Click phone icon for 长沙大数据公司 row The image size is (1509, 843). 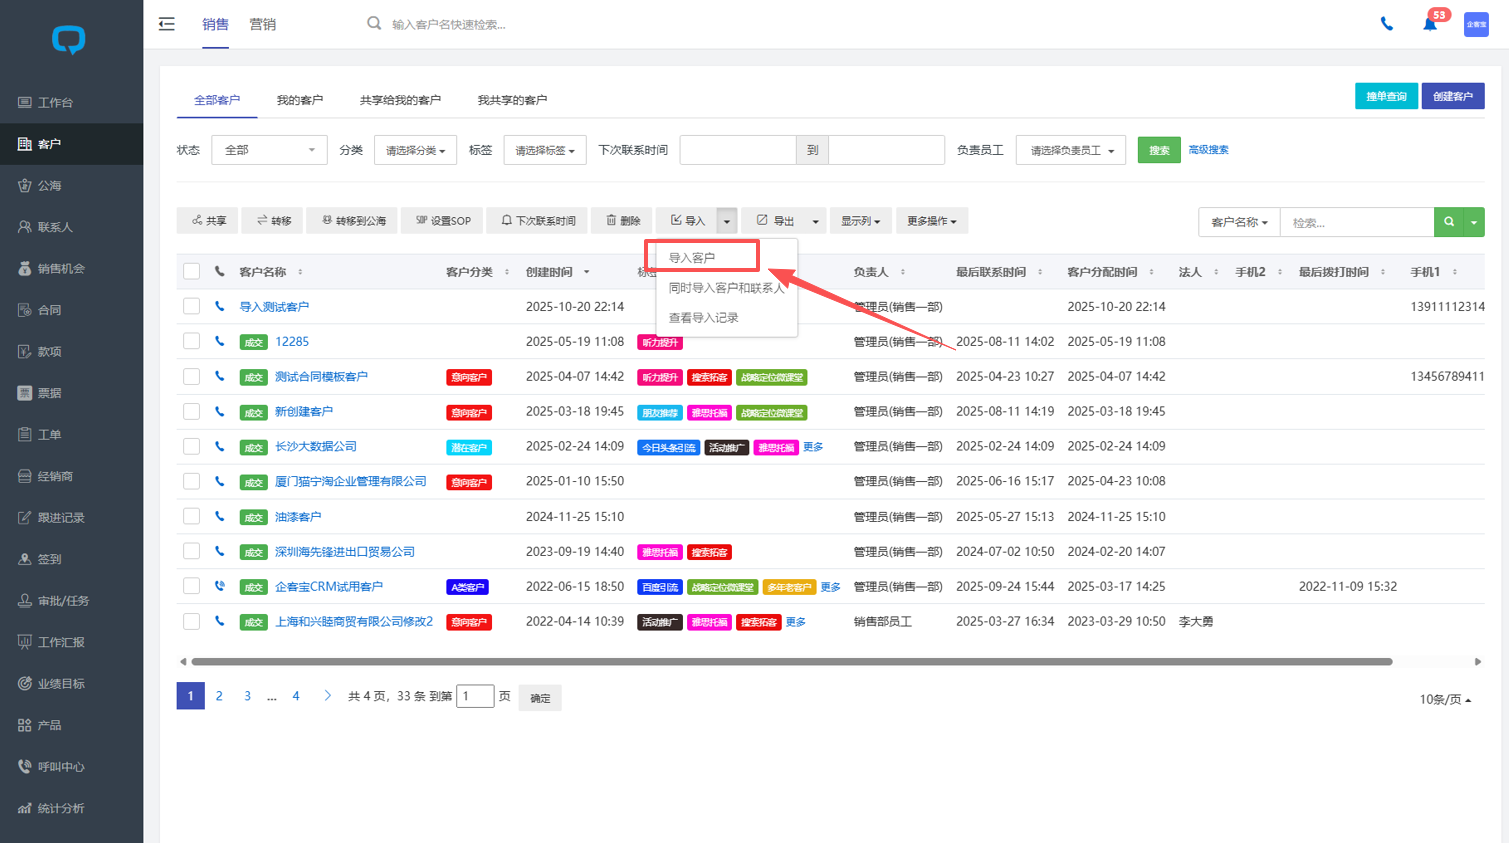[x=220, y=447]
